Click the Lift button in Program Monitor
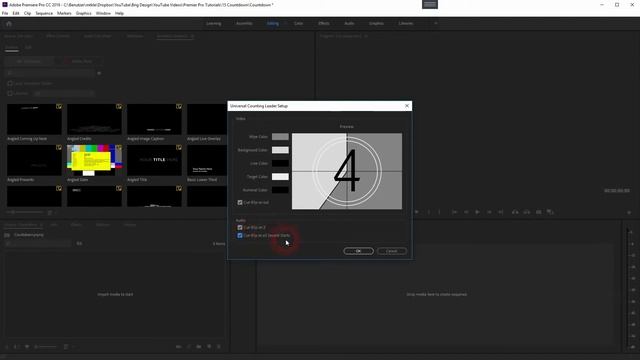The height and width of the screenshot is (360, 640). [x=515, y=212]
